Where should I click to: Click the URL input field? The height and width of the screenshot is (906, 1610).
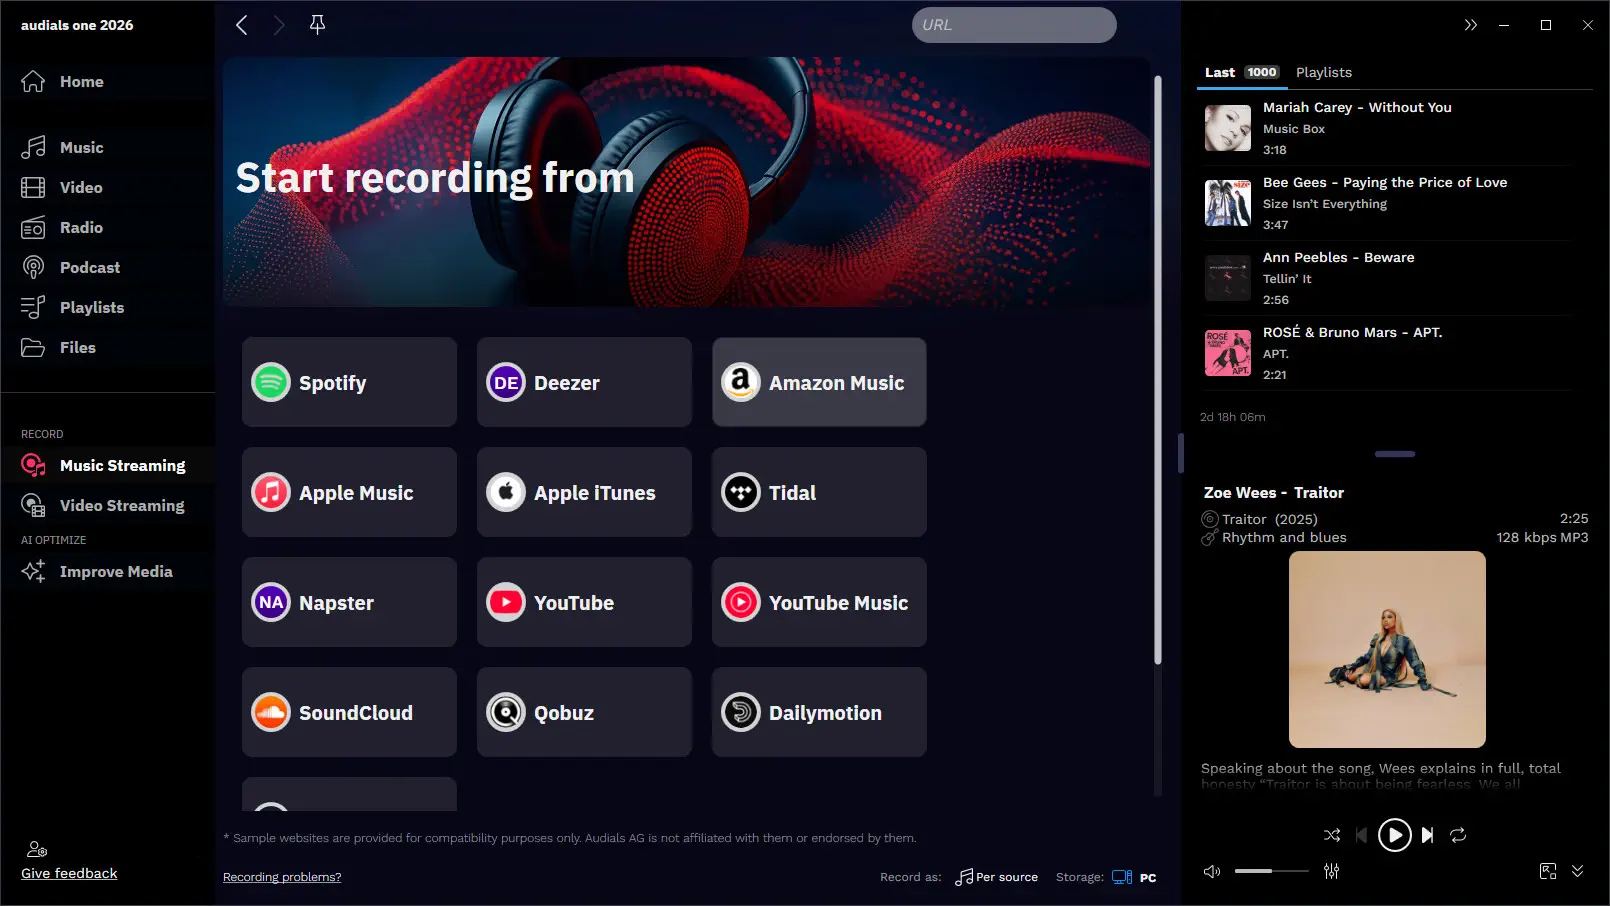[1014, 25]
